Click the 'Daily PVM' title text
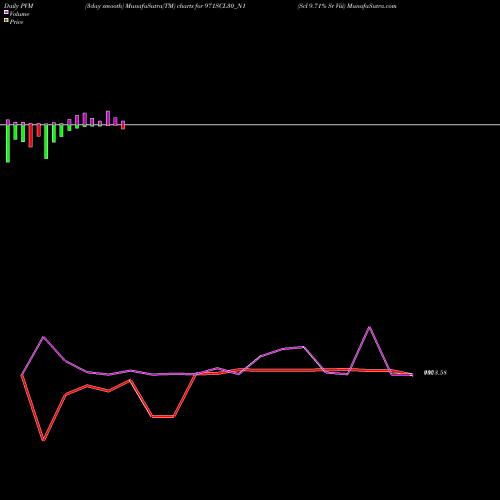500x500 pixels. 19,6
